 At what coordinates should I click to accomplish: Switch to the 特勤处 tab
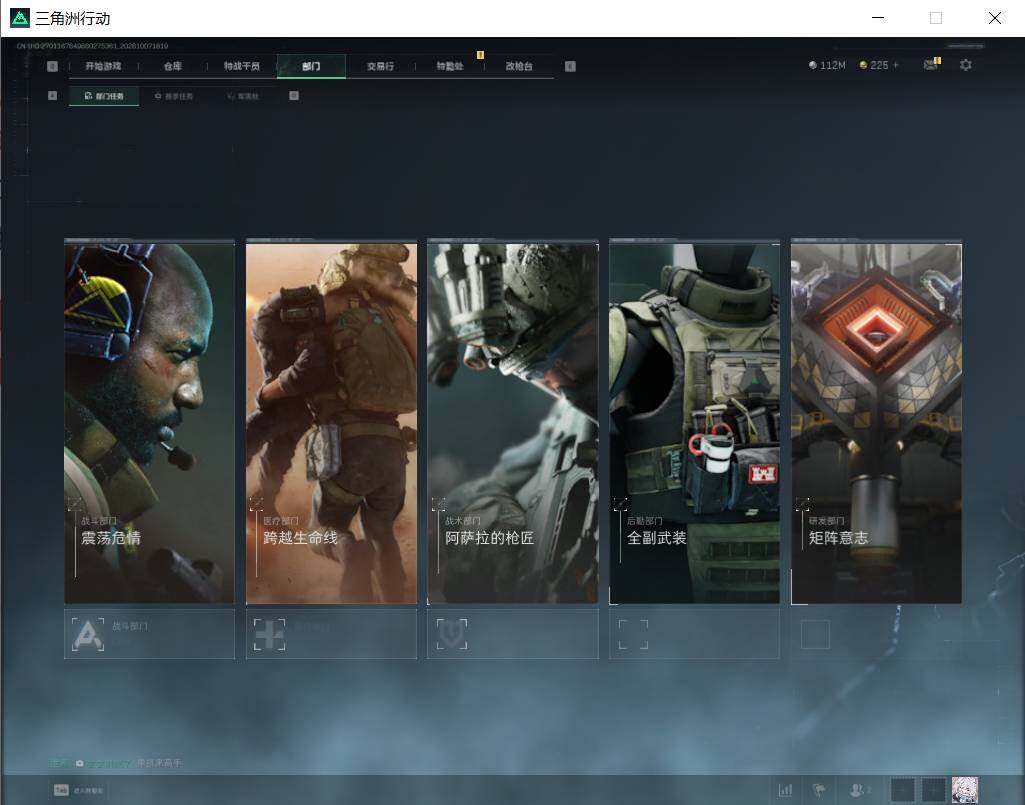pyautogui.click(x=450, y=66)
